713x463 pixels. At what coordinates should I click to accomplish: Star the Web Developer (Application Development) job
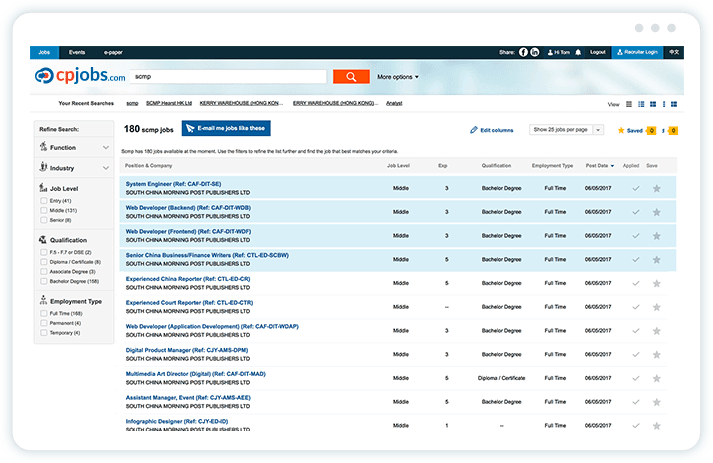point(656,331)
